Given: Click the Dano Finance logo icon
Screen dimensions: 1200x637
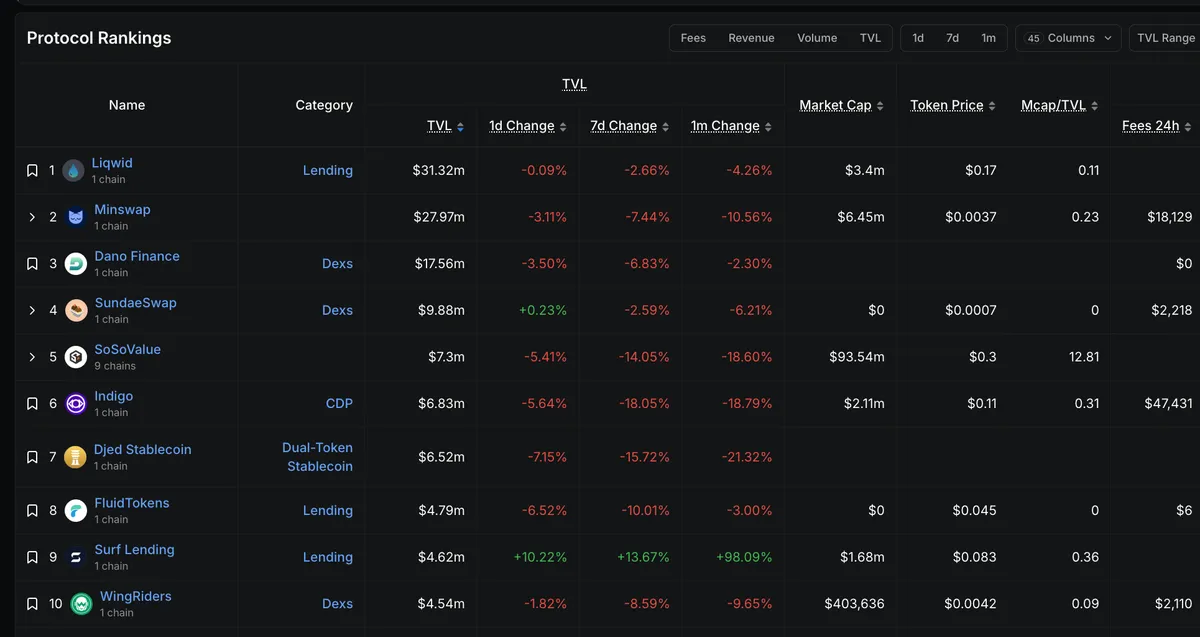Looking at the screenshot, I should click(x=76, y=264).
